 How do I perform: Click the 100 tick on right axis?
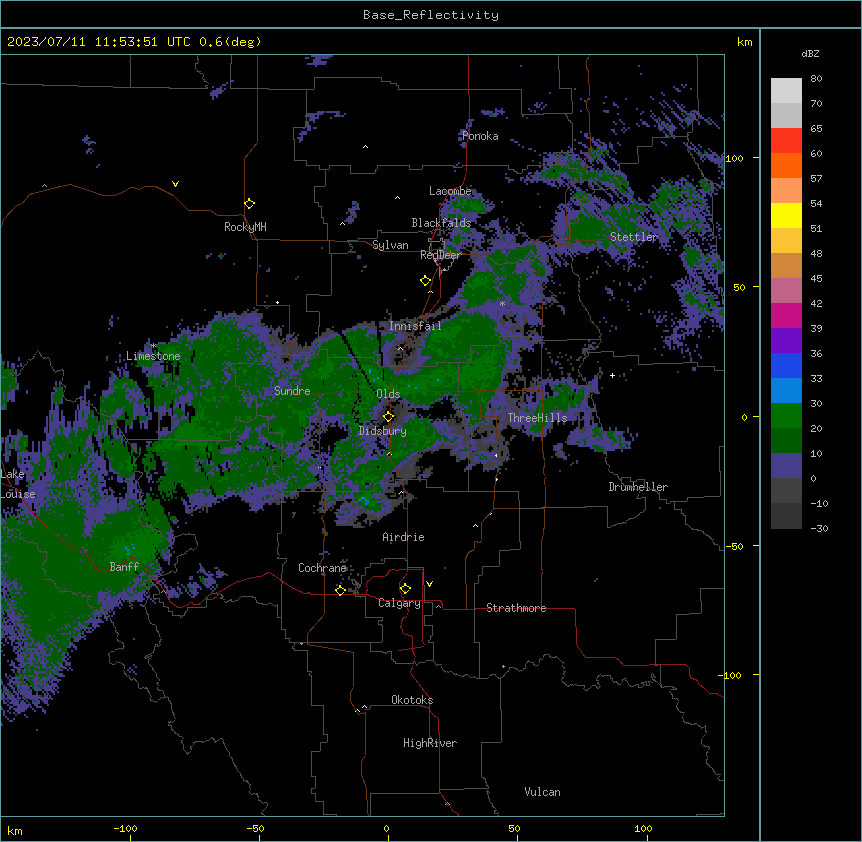pyautogui.click(x=734, y=158)
